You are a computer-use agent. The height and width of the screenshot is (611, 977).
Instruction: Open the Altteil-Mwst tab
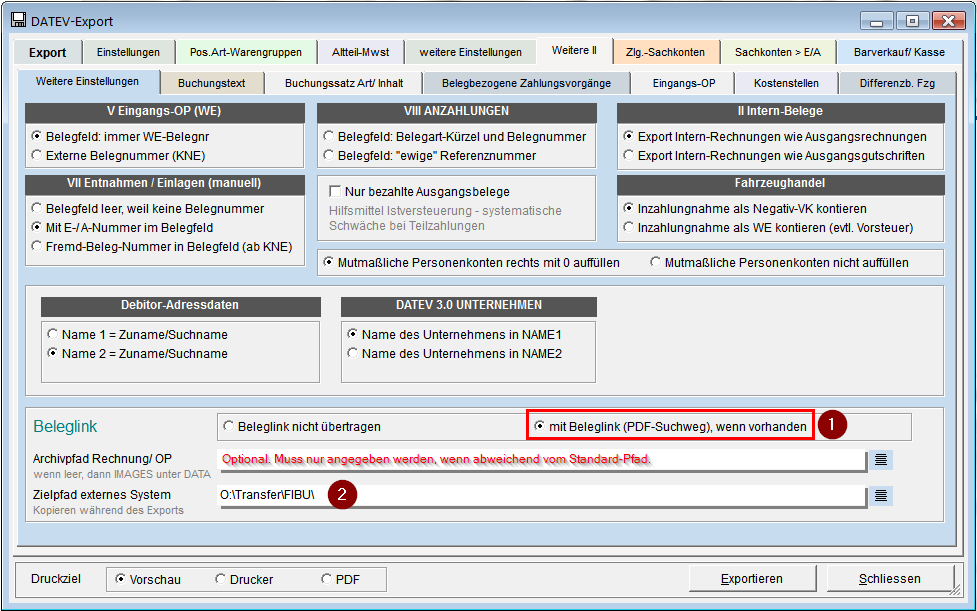coord(360,52)
